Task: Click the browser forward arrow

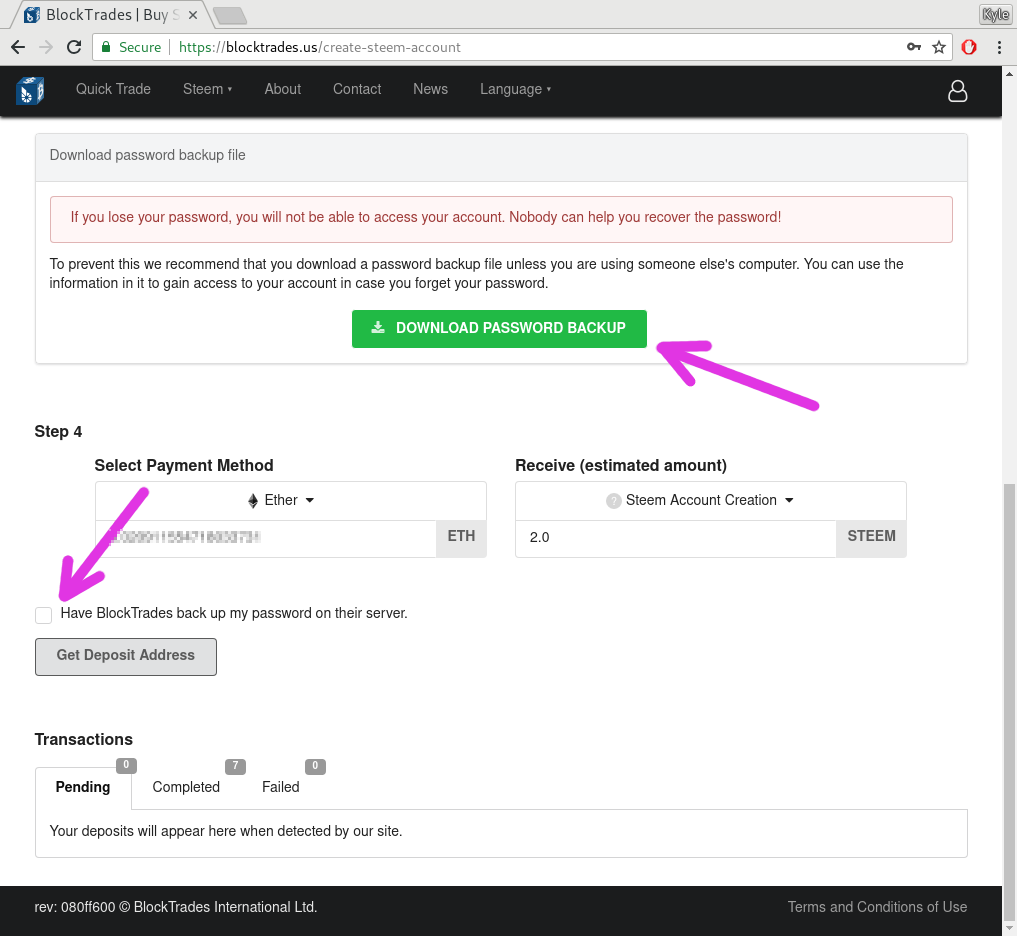Action: [46, 47]
